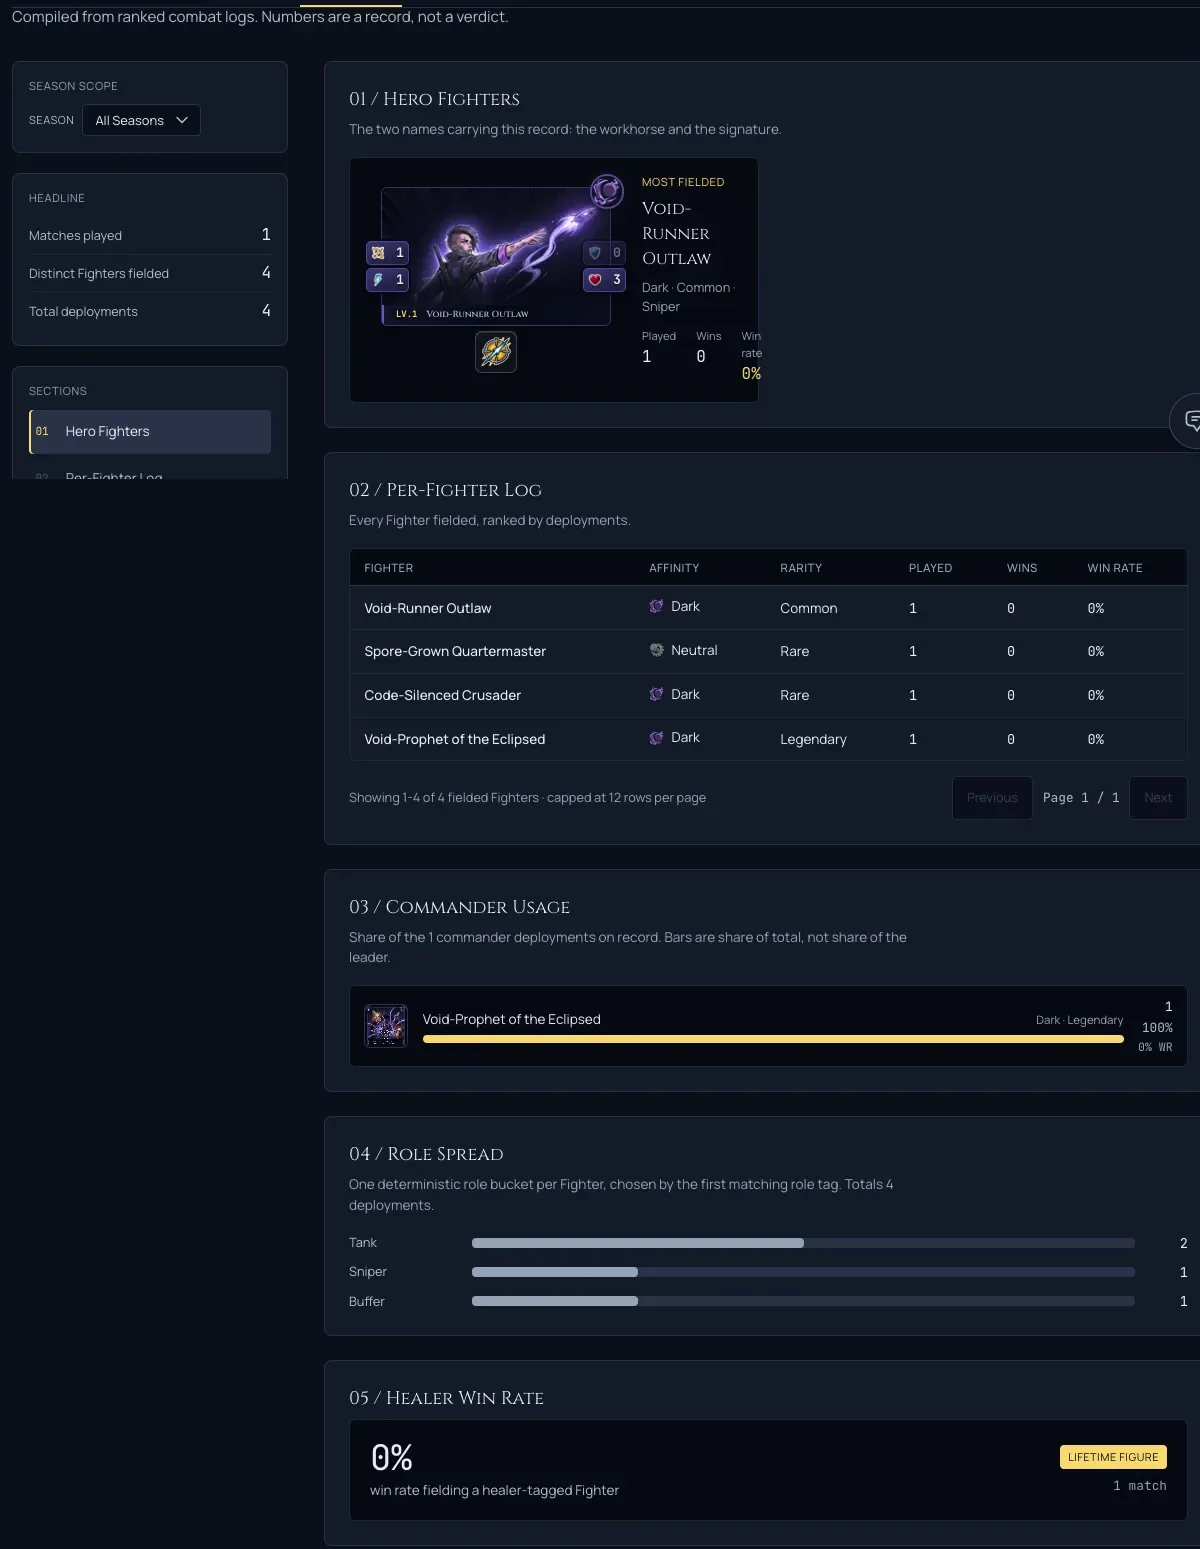Click the Sniper role spread bar
This screenshot has height=1549, width=1200.
(x=803, y=1272)
